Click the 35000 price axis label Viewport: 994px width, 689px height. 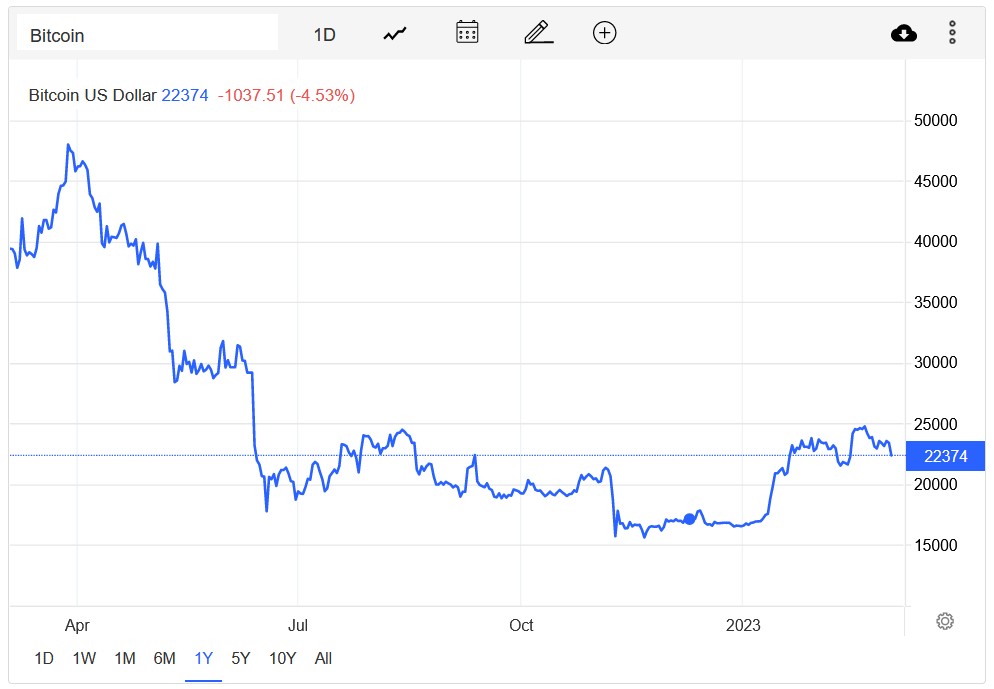935,302
